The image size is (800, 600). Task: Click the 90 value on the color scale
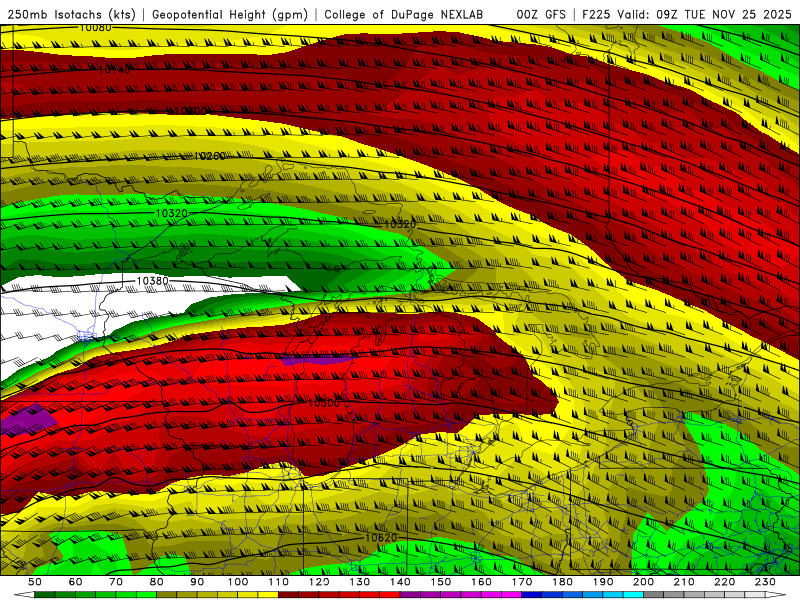click(197, 582)
